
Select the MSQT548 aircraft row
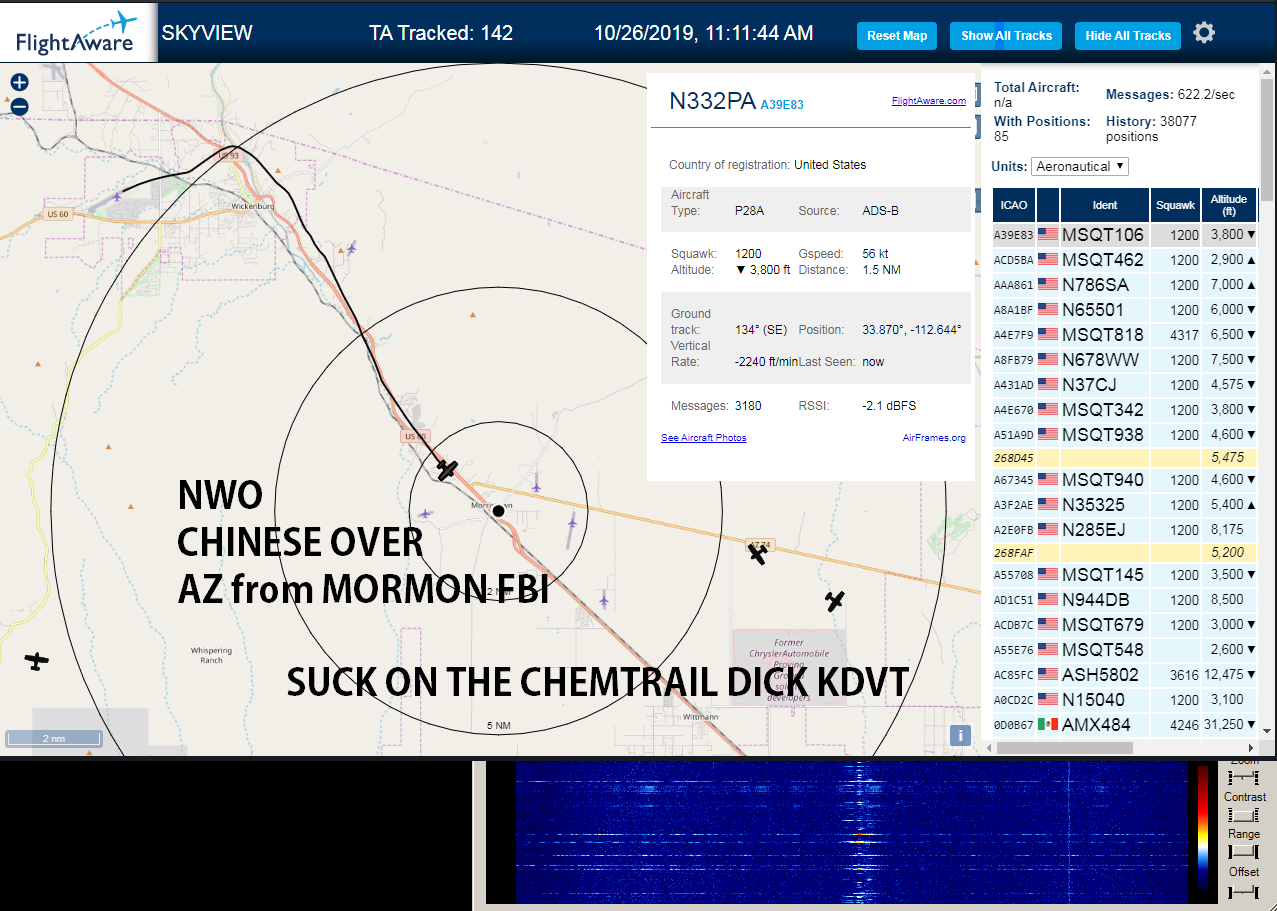(x=1125, y=650)
